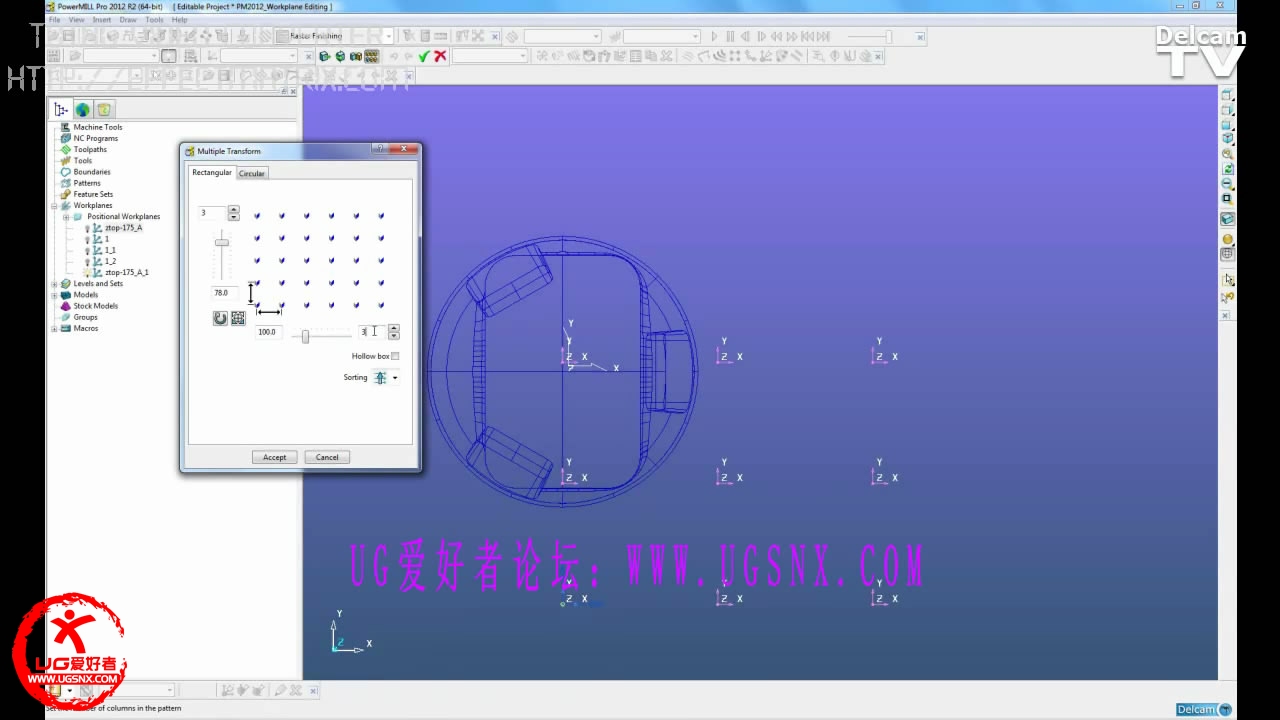Increase the number of rows stepper
Image resolution: width=1280 pixels, height=720 pixels.
233,210
